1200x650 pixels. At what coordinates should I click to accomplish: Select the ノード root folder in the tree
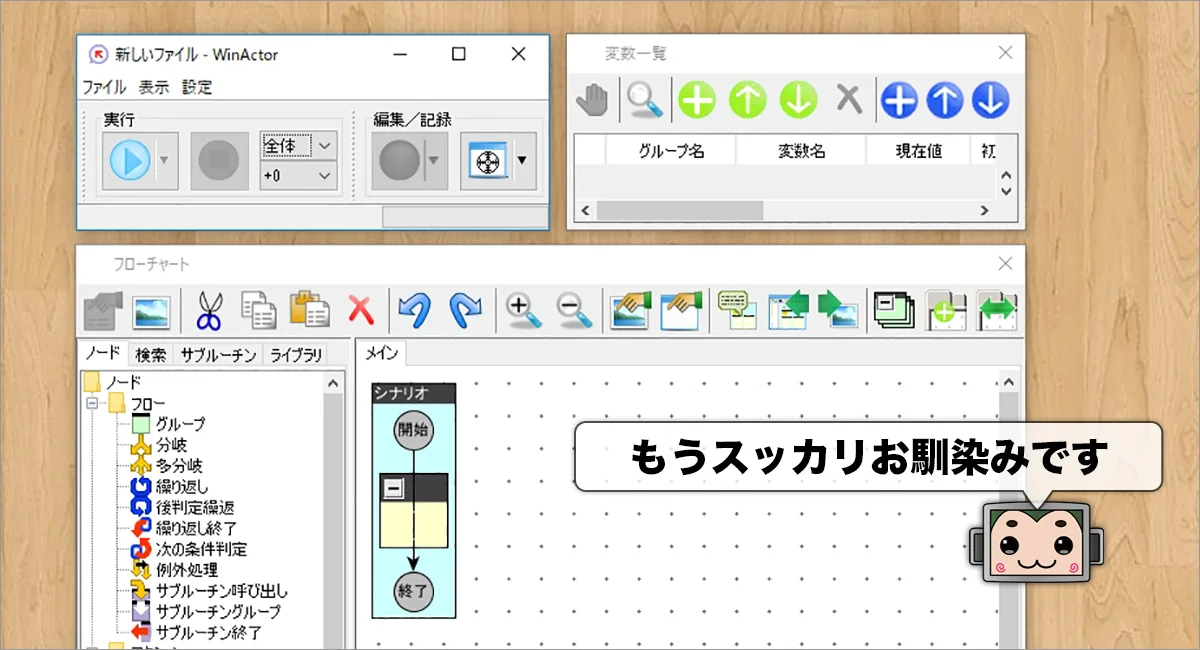(x=124, y=382)
